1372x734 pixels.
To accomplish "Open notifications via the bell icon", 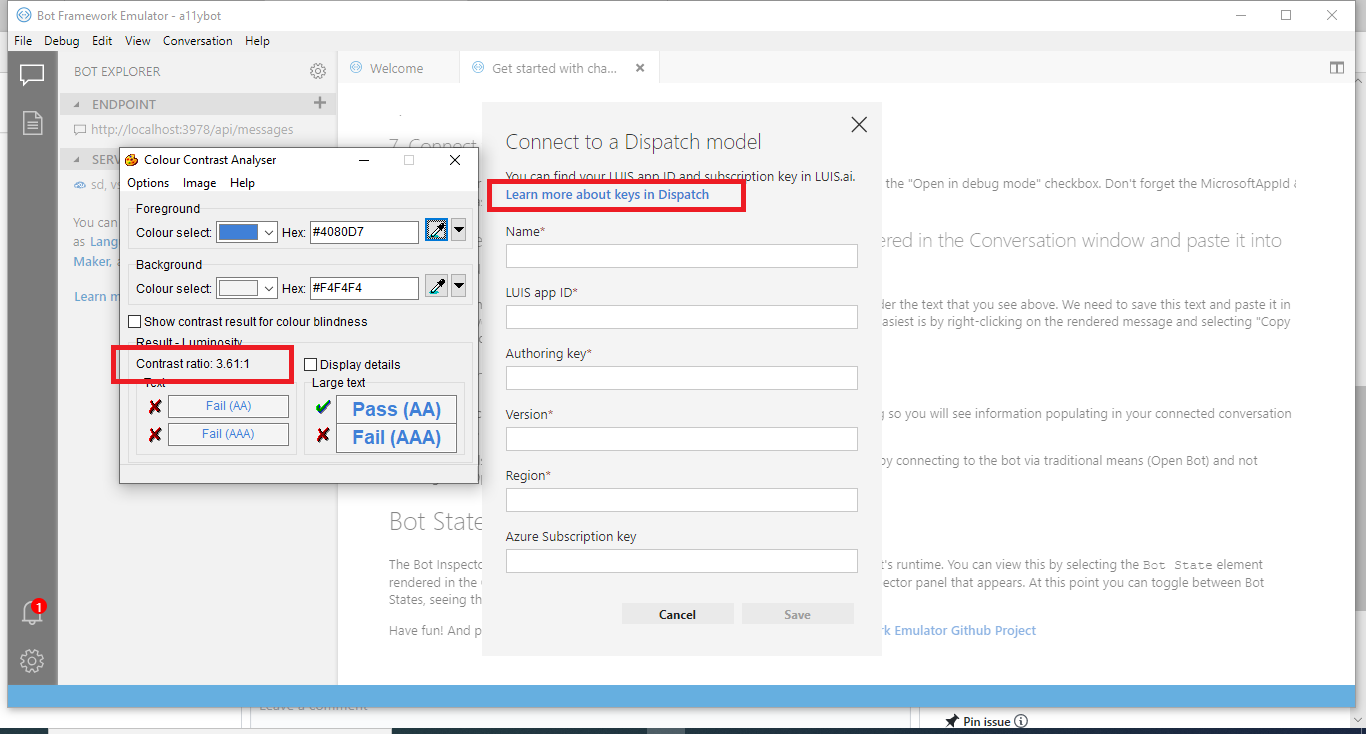I will [31, 613].
